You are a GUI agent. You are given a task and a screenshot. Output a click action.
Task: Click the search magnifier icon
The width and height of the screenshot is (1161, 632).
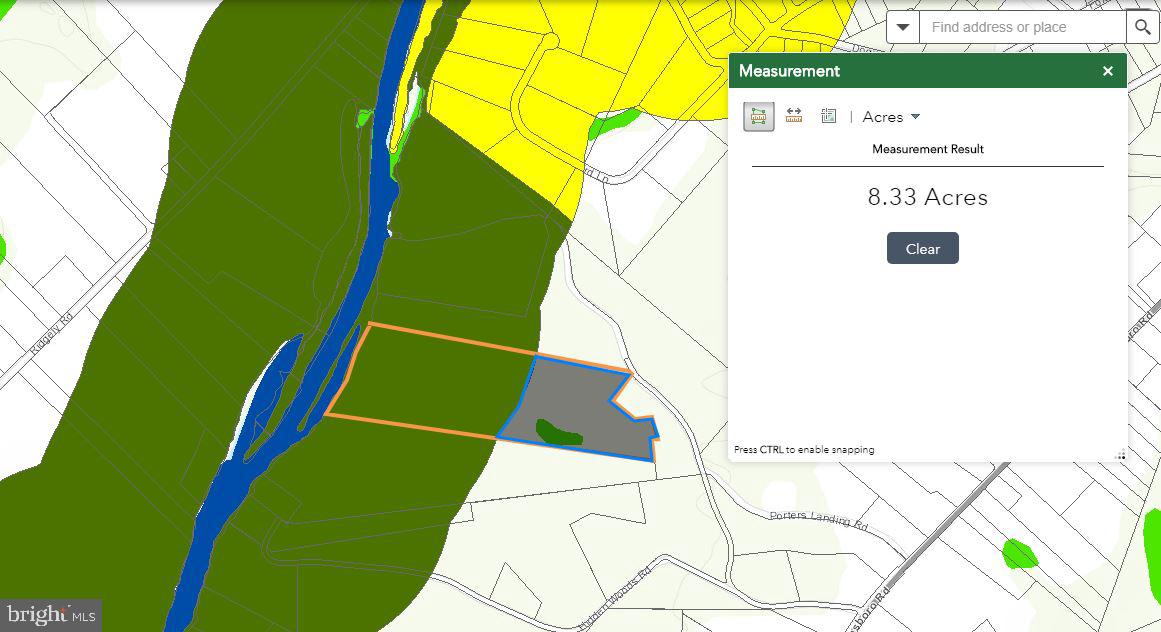tap(1142, 27)
